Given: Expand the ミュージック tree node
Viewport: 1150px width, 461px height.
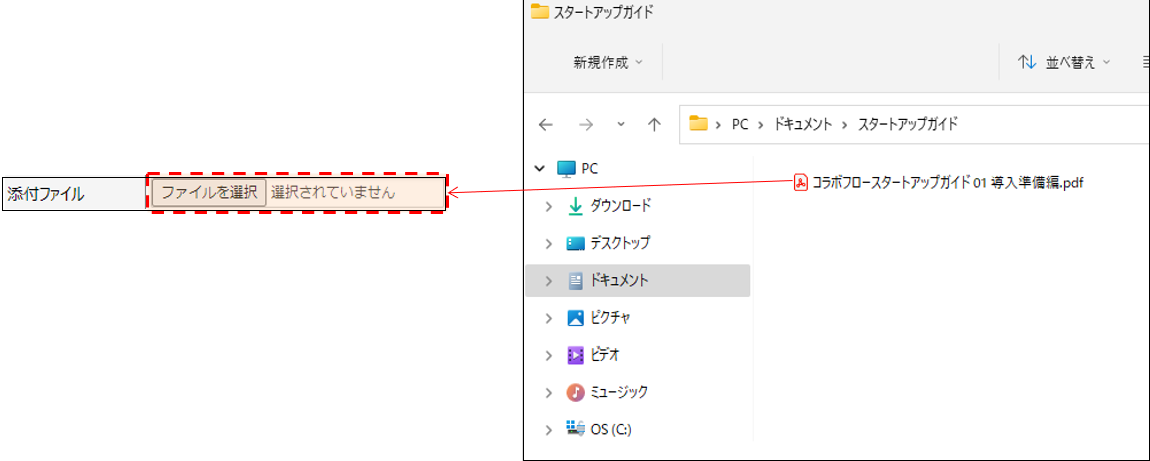Looking at the screenshot, I should point(549,393).
